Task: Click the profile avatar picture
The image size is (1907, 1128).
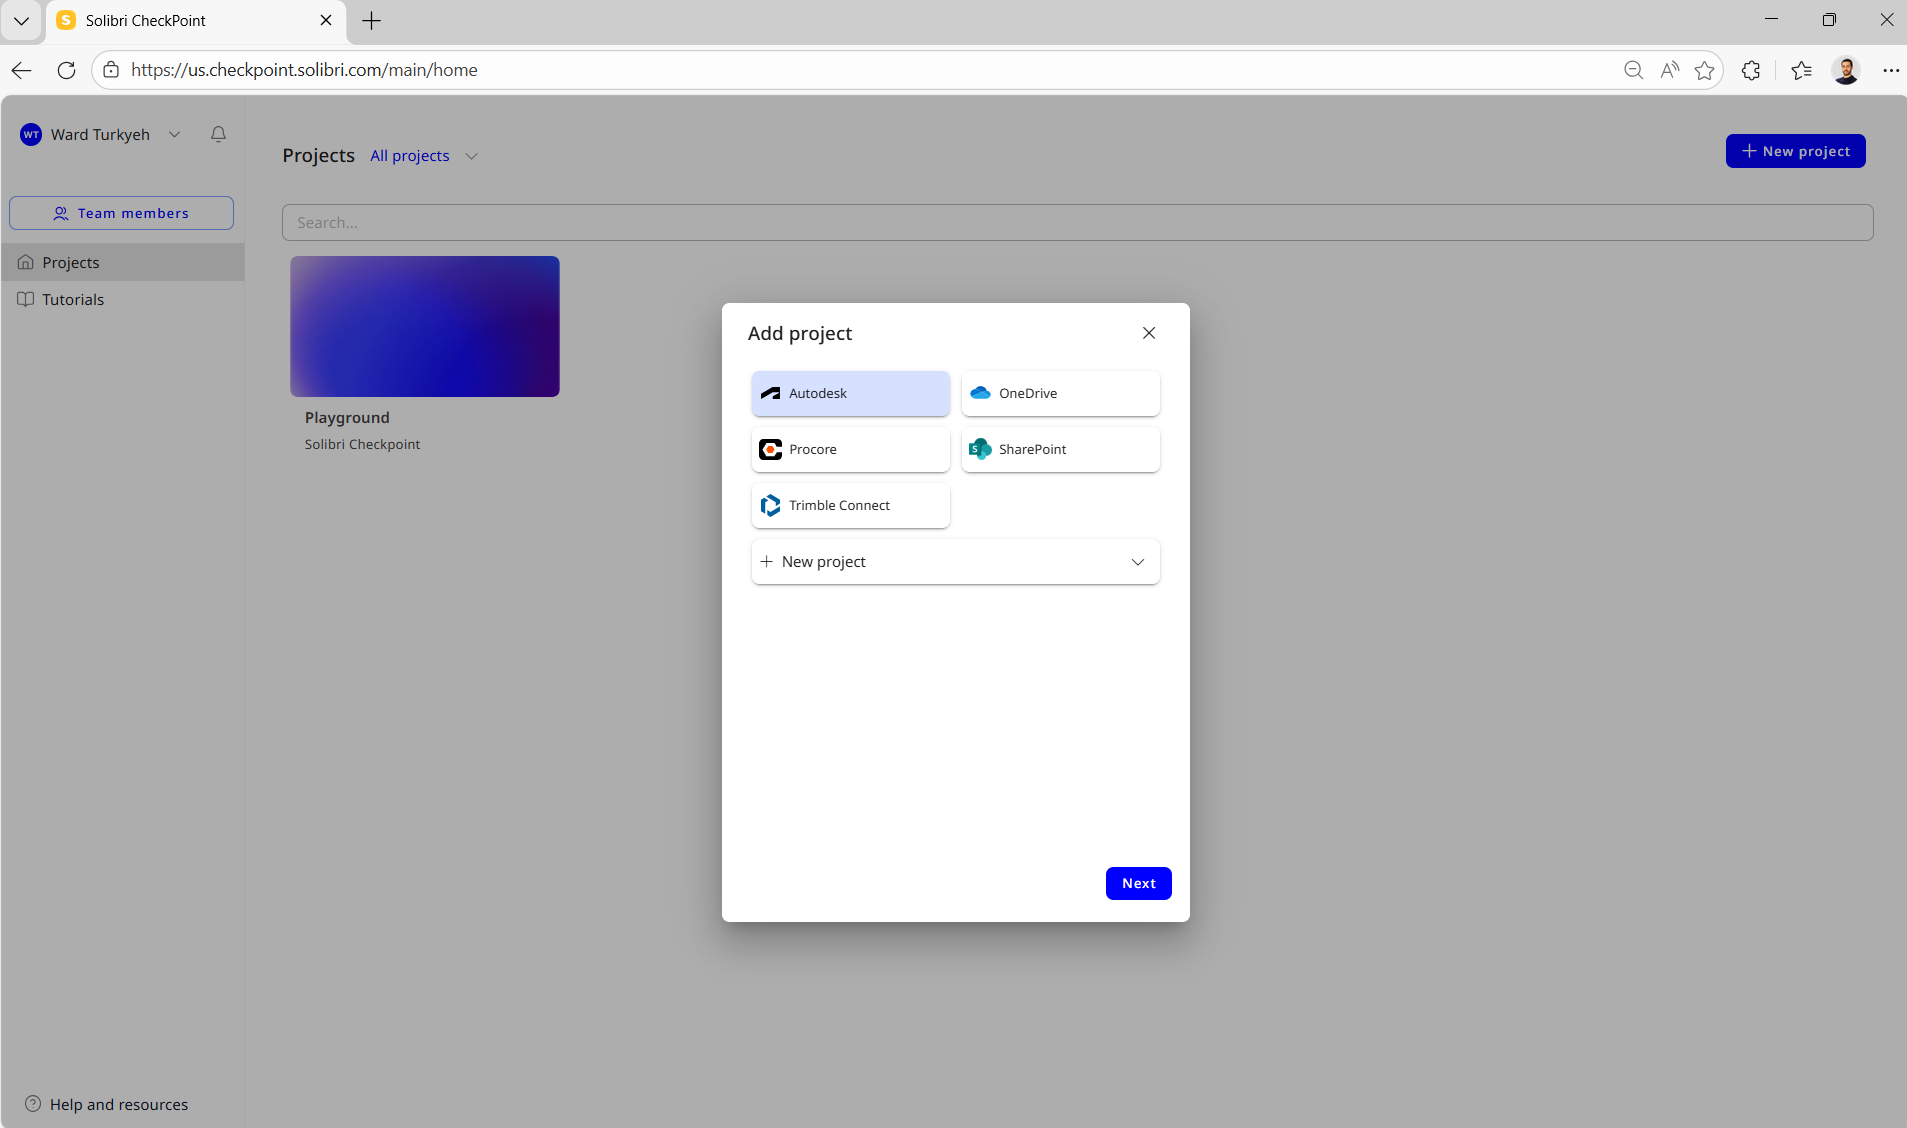Action: [x=1846, y=70]
